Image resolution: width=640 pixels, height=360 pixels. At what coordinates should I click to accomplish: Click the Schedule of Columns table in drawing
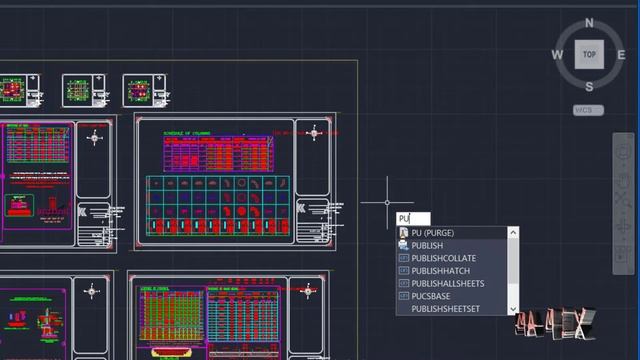(x=218, y=154)
